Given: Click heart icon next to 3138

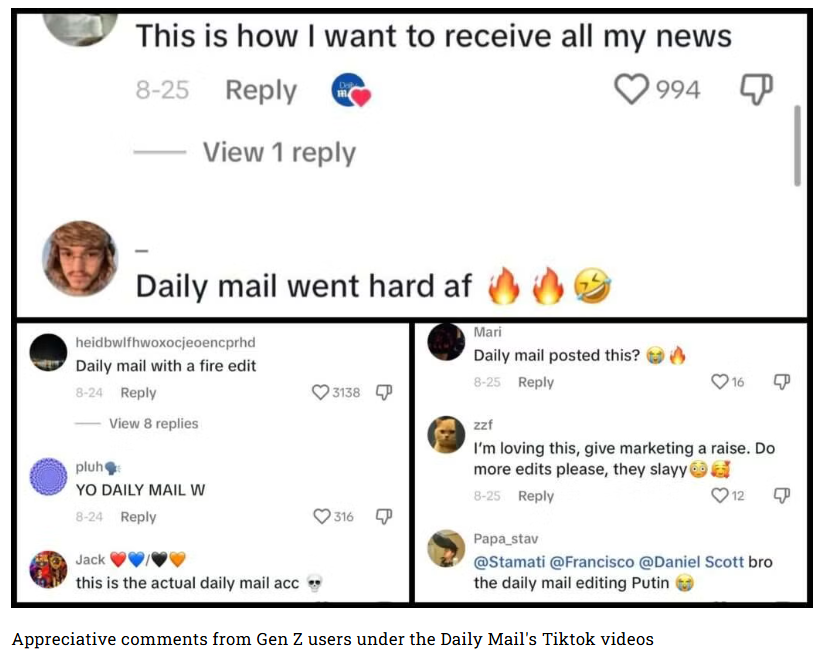Looking at the screenshot, I should point(320,393).
